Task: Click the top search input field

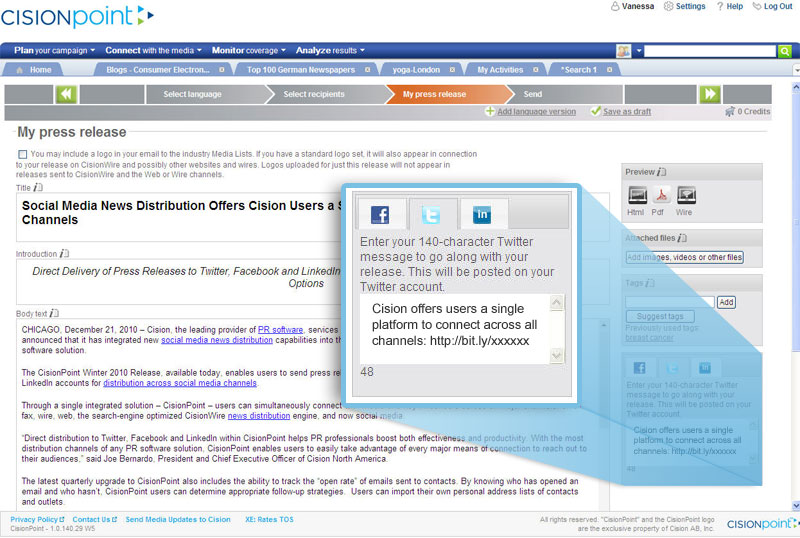Action: pos(710,51)
